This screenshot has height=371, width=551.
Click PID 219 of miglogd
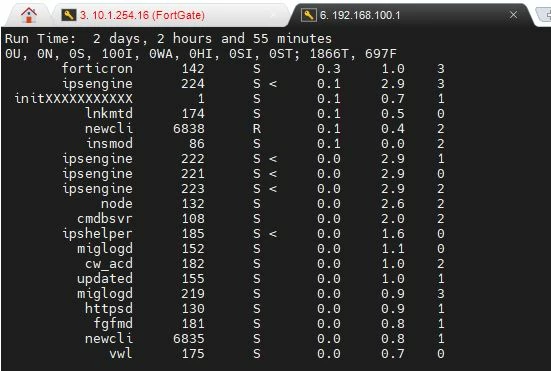193,294
